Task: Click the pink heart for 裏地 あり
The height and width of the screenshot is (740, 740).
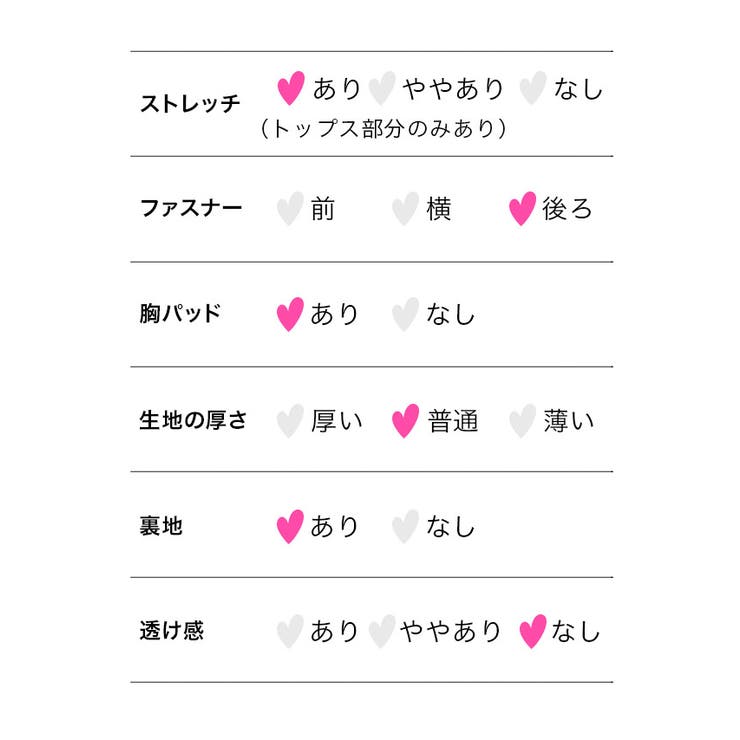Action: click(x=290, y=526)
